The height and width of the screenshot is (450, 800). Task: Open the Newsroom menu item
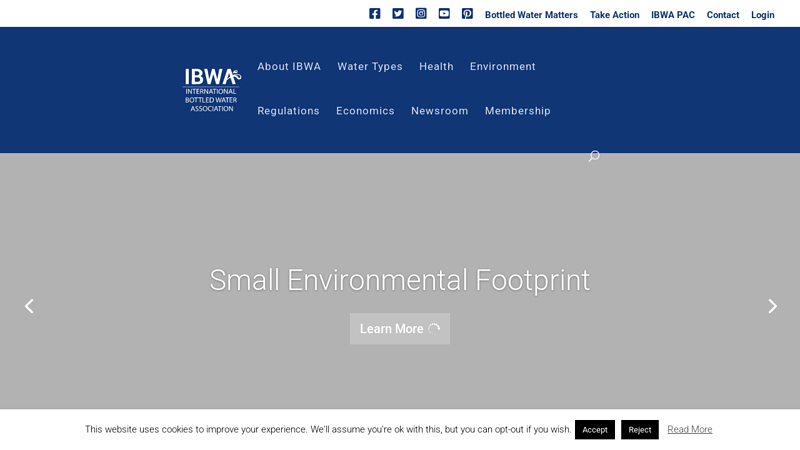point(440,111)
